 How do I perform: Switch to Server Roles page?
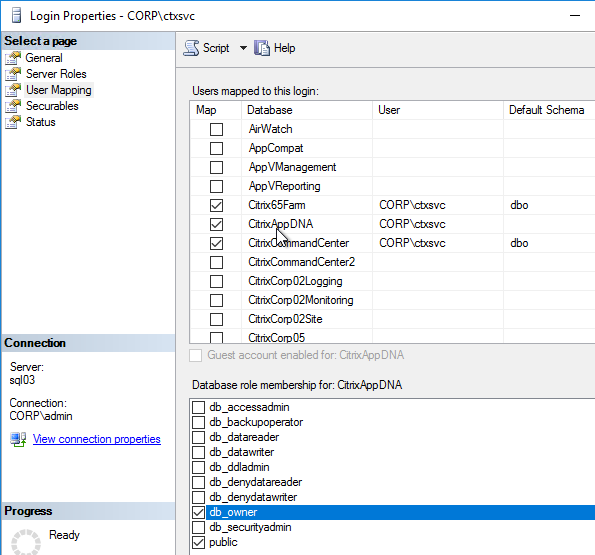56,74
